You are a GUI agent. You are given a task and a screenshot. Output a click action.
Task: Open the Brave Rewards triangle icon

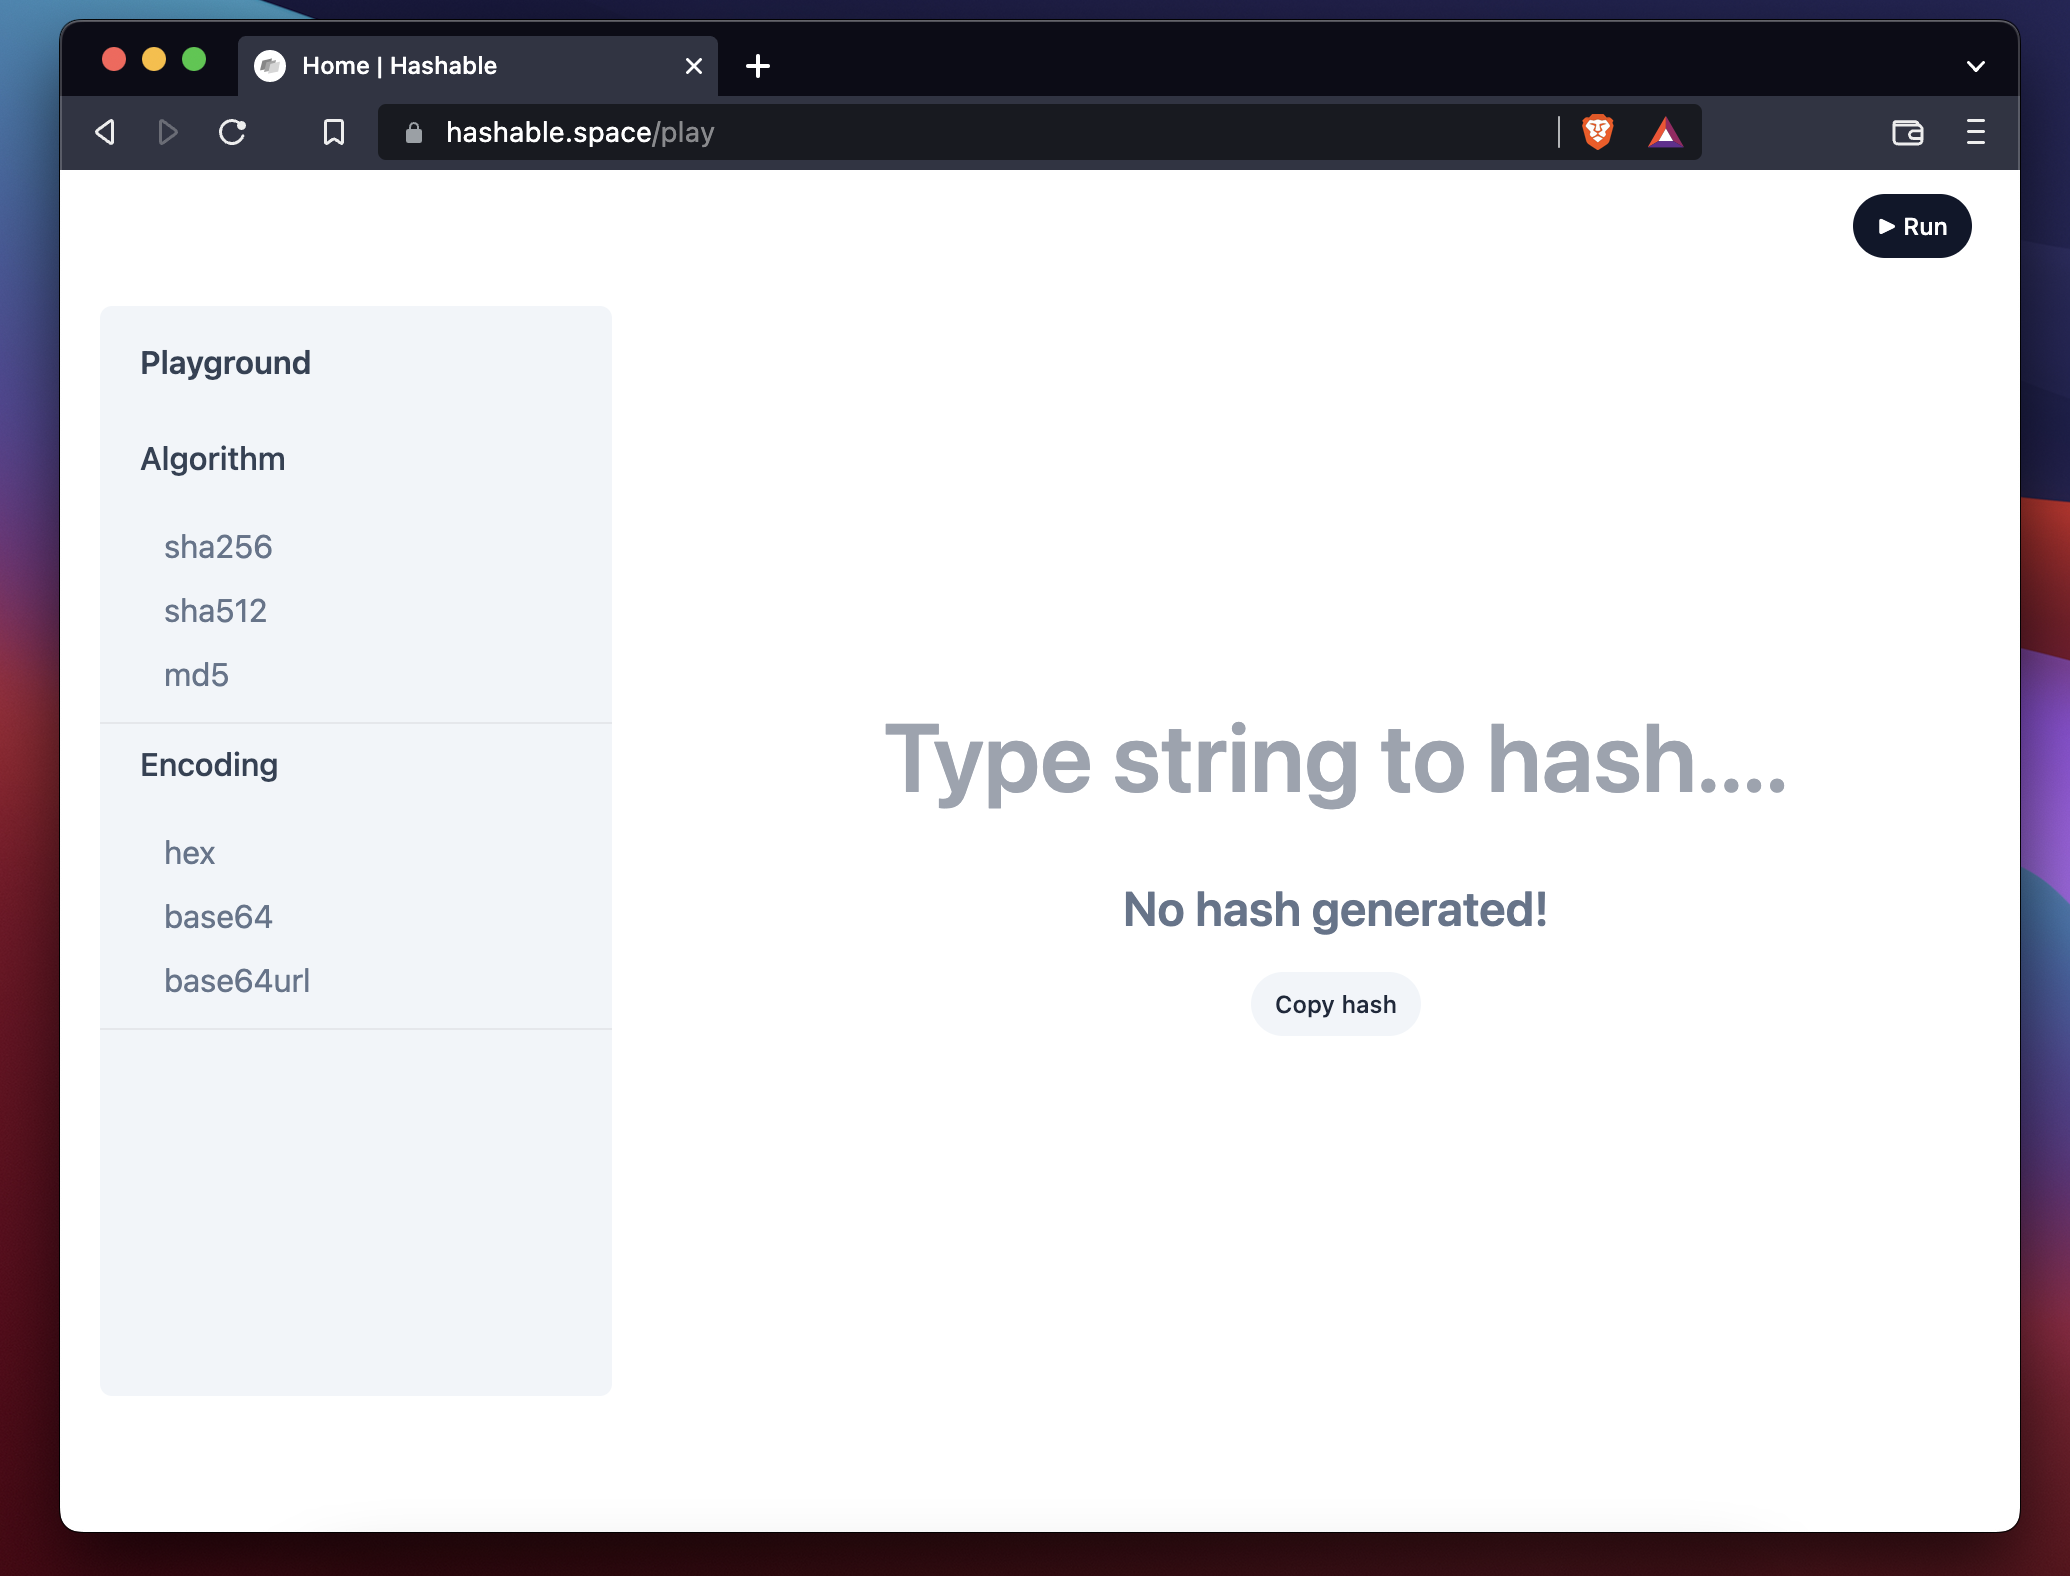(x=1665, y=132)
